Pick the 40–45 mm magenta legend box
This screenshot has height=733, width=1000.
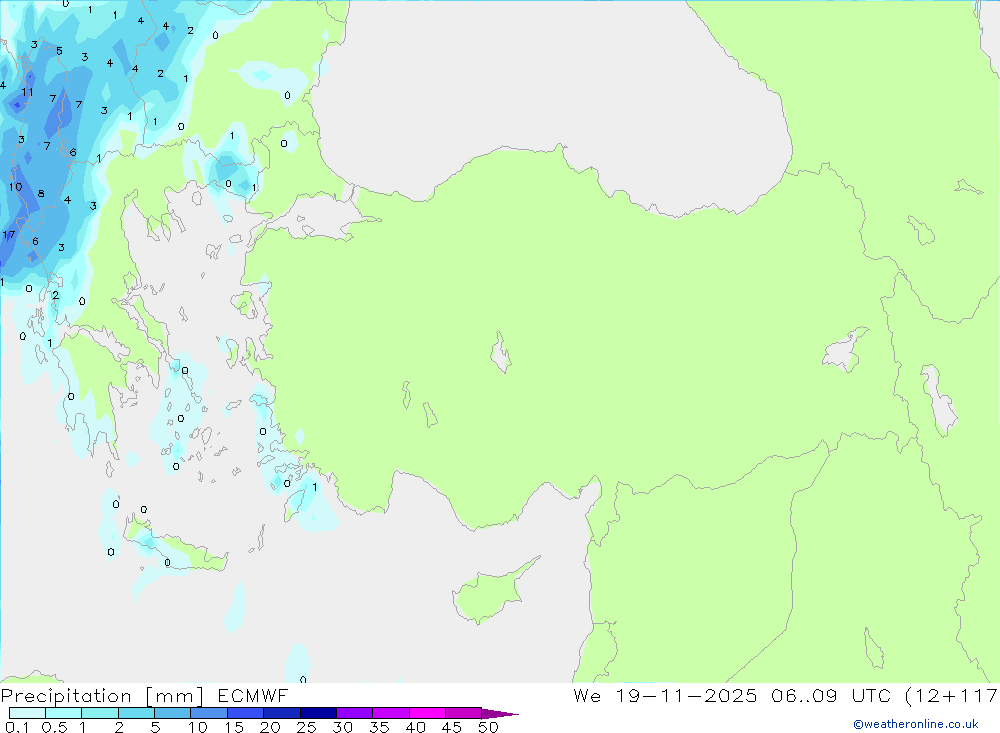427,713
